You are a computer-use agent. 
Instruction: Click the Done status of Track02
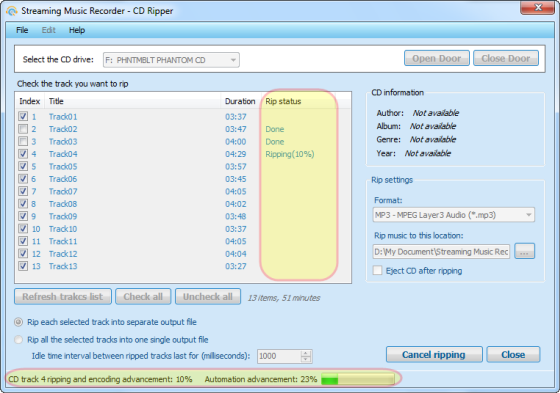point(275,129)
